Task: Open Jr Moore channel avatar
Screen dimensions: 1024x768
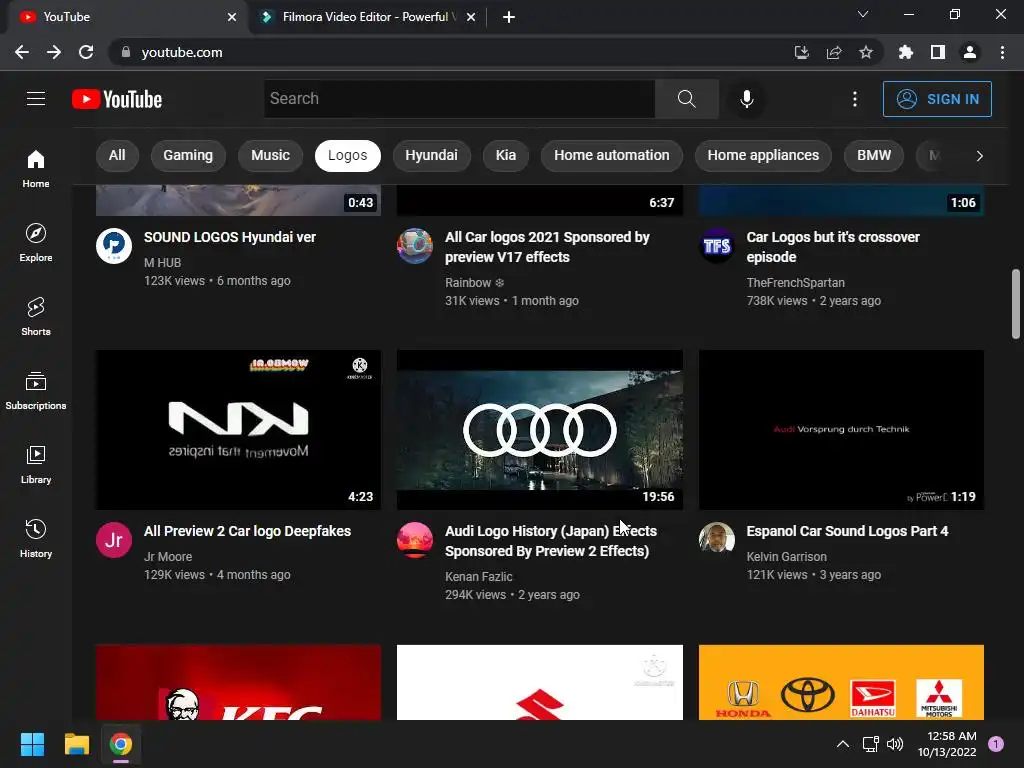Action: pos(114,539)
